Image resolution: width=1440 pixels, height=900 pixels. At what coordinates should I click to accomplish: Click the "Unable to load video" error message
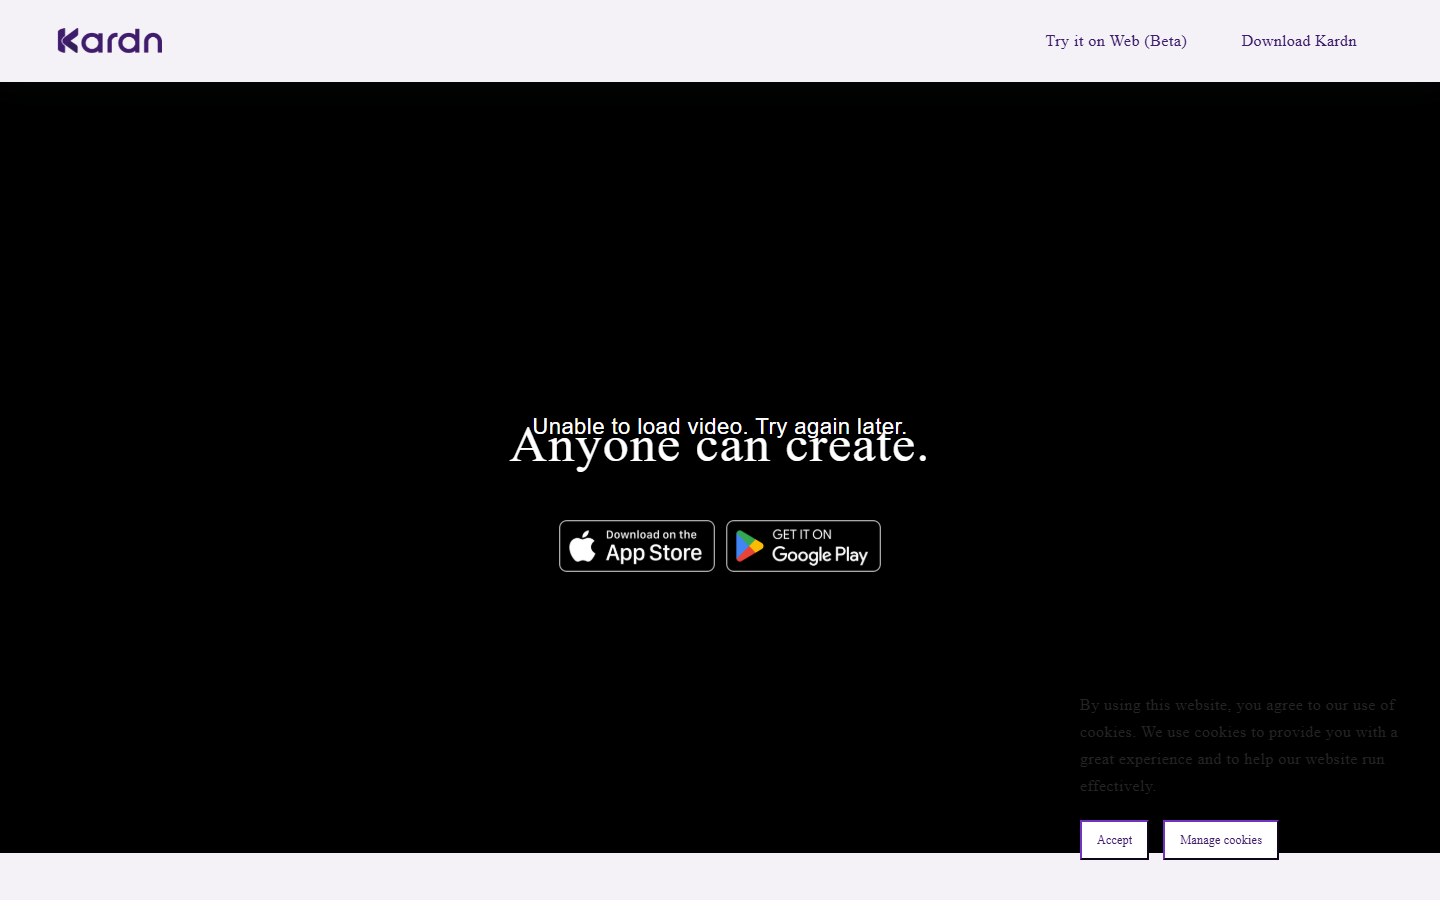[x=719, y=426]
